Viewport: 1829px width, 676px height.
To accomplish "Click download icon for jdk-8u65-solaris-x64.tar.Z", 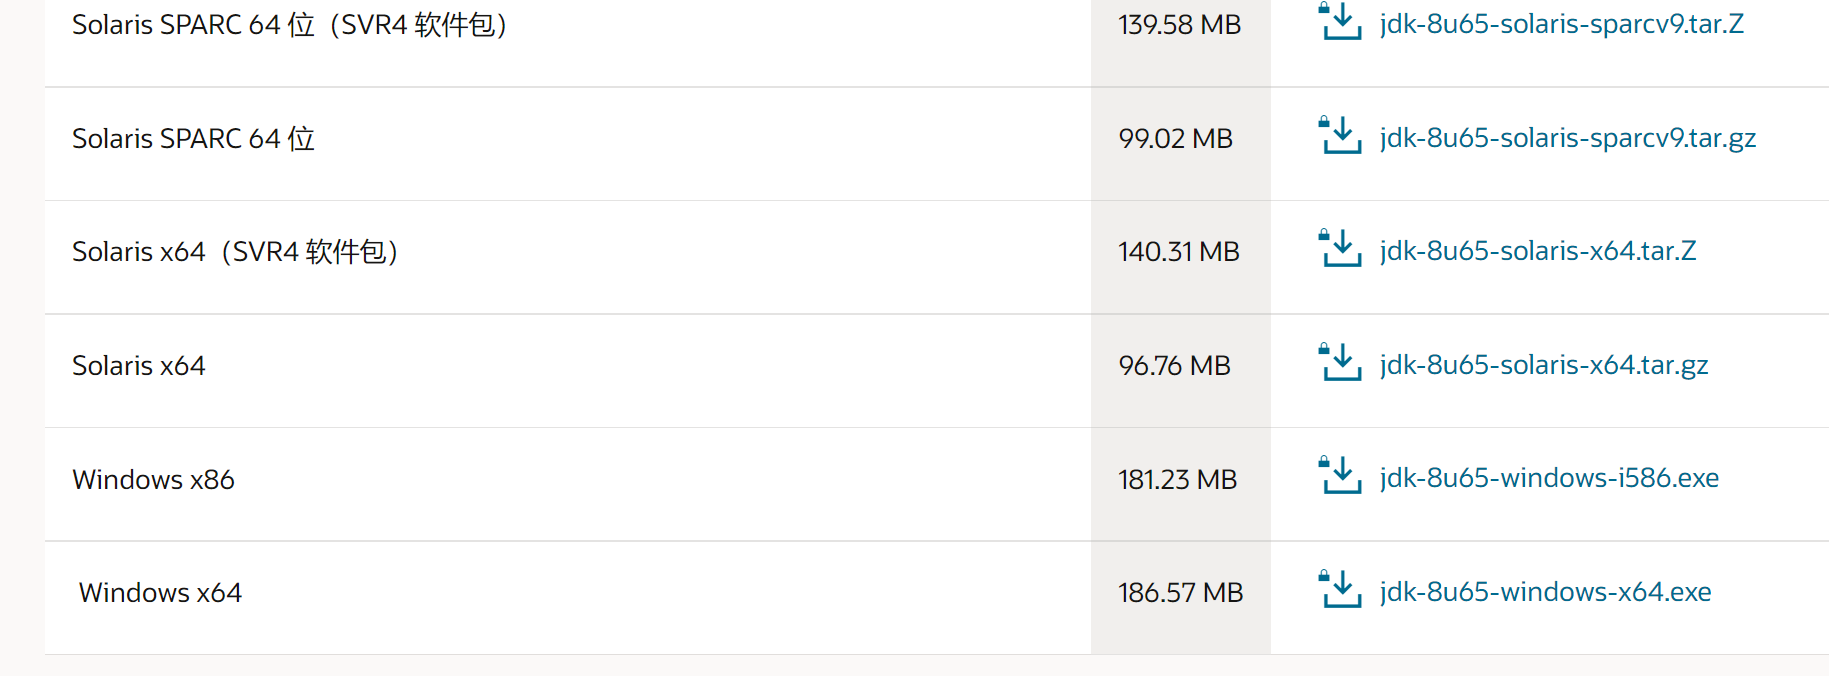I will tap(1340, 249).
